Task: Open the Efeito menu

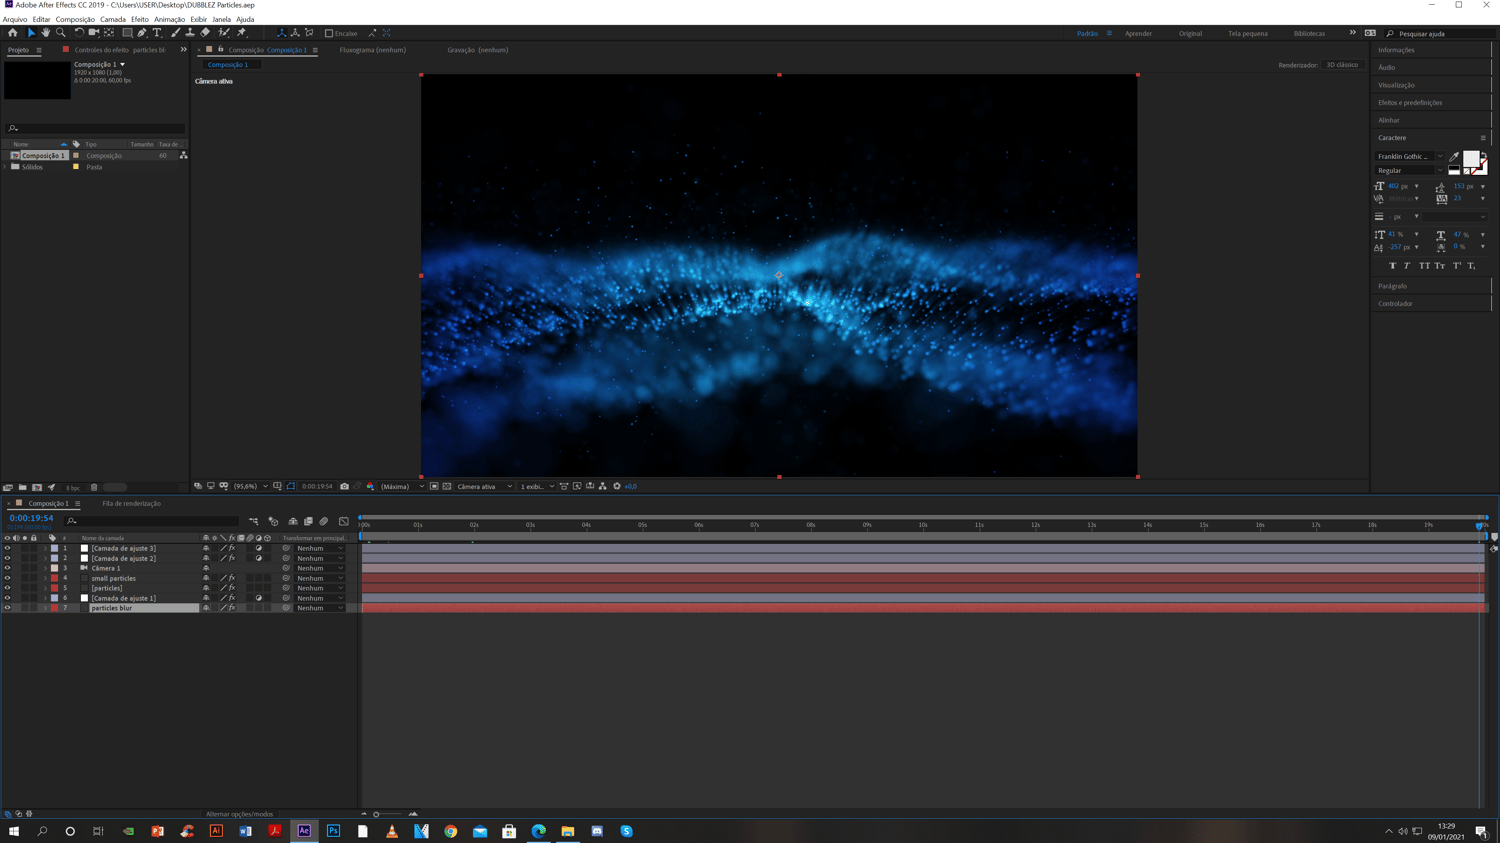Action: click(140, 19)
